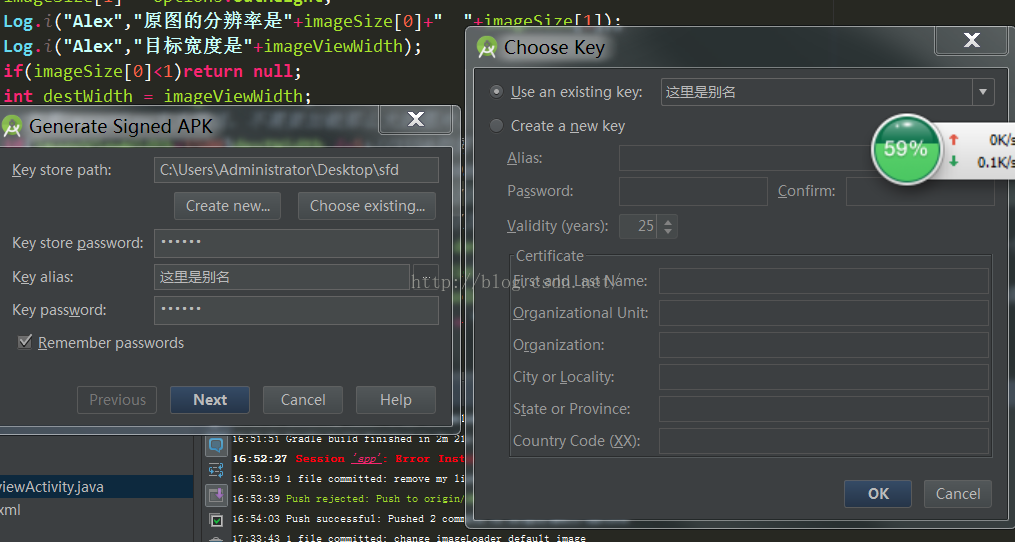This screenshot has width=1015, height=542.
Task: Click log line '17:33:43 1 file committed'
Action: [x=408, y=537]
